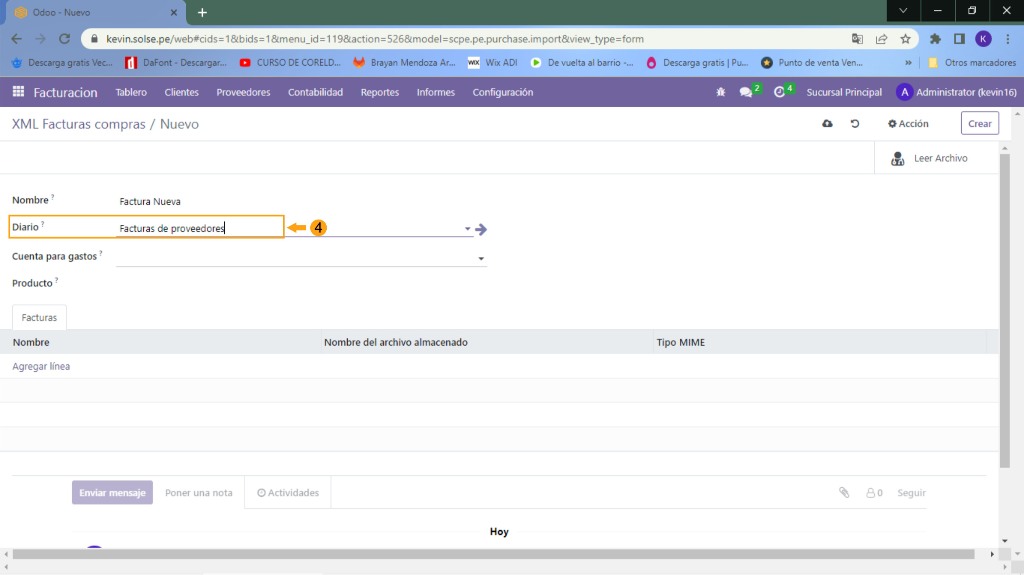Click the debug bug icon

pyautogui.click(x=720, y=92)
